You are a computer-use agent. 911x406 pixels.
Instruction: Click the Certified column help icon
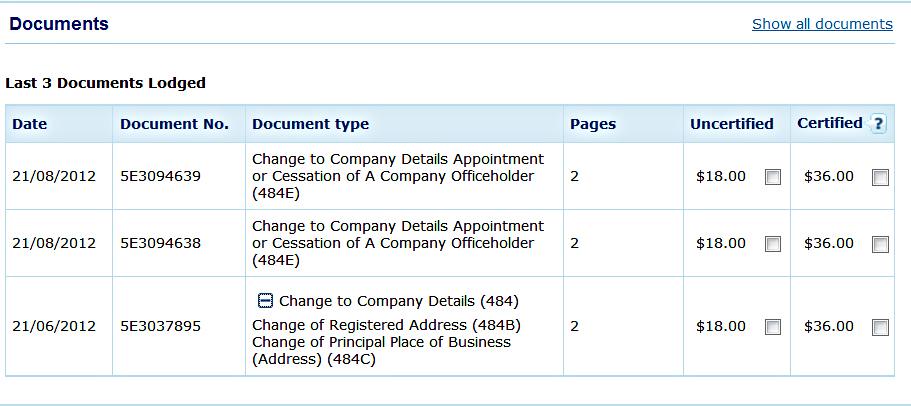pyautogui.click(x=879, y=124)
